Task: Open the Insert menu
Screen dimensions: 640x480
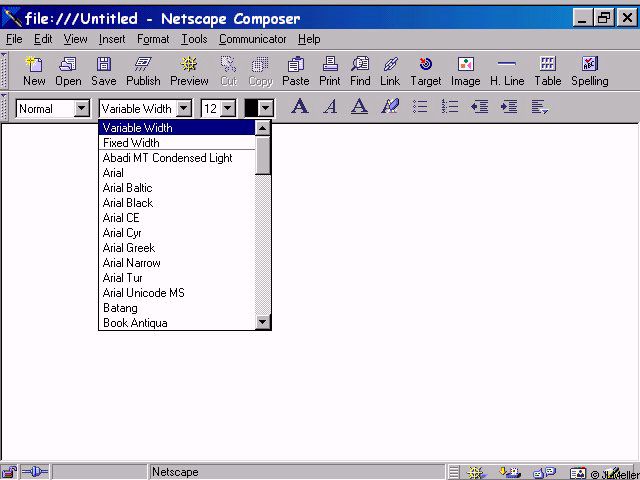Action: click(112, 39)
